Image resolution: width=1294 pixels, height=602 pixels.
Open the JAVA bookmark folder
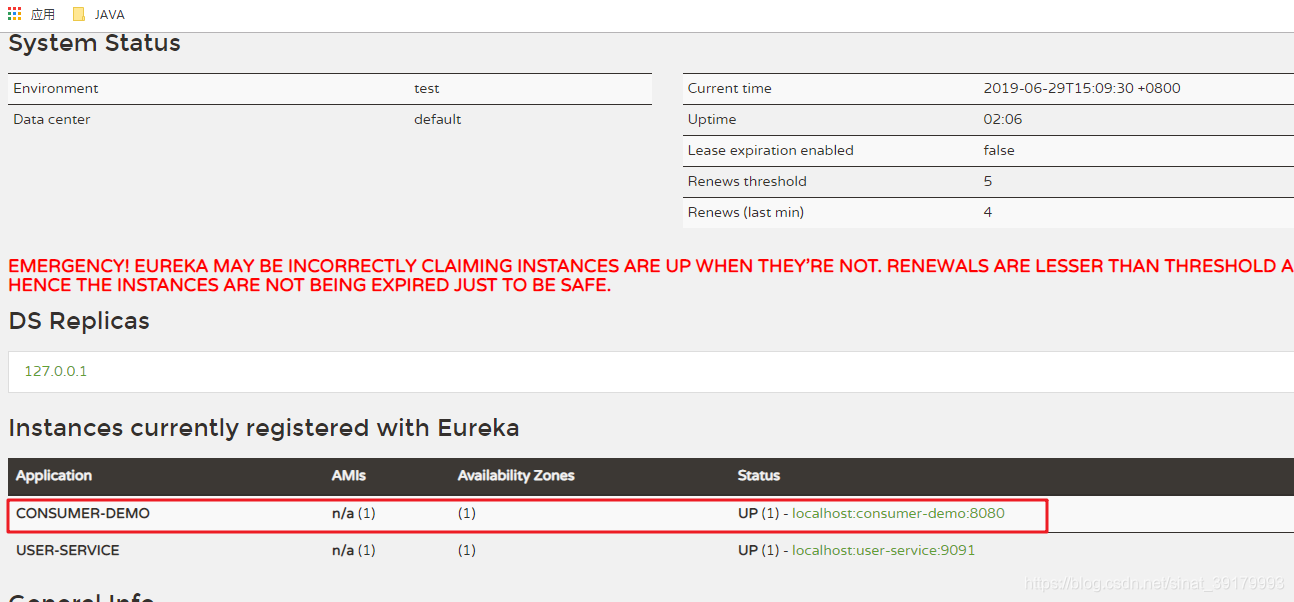point(98,14)
